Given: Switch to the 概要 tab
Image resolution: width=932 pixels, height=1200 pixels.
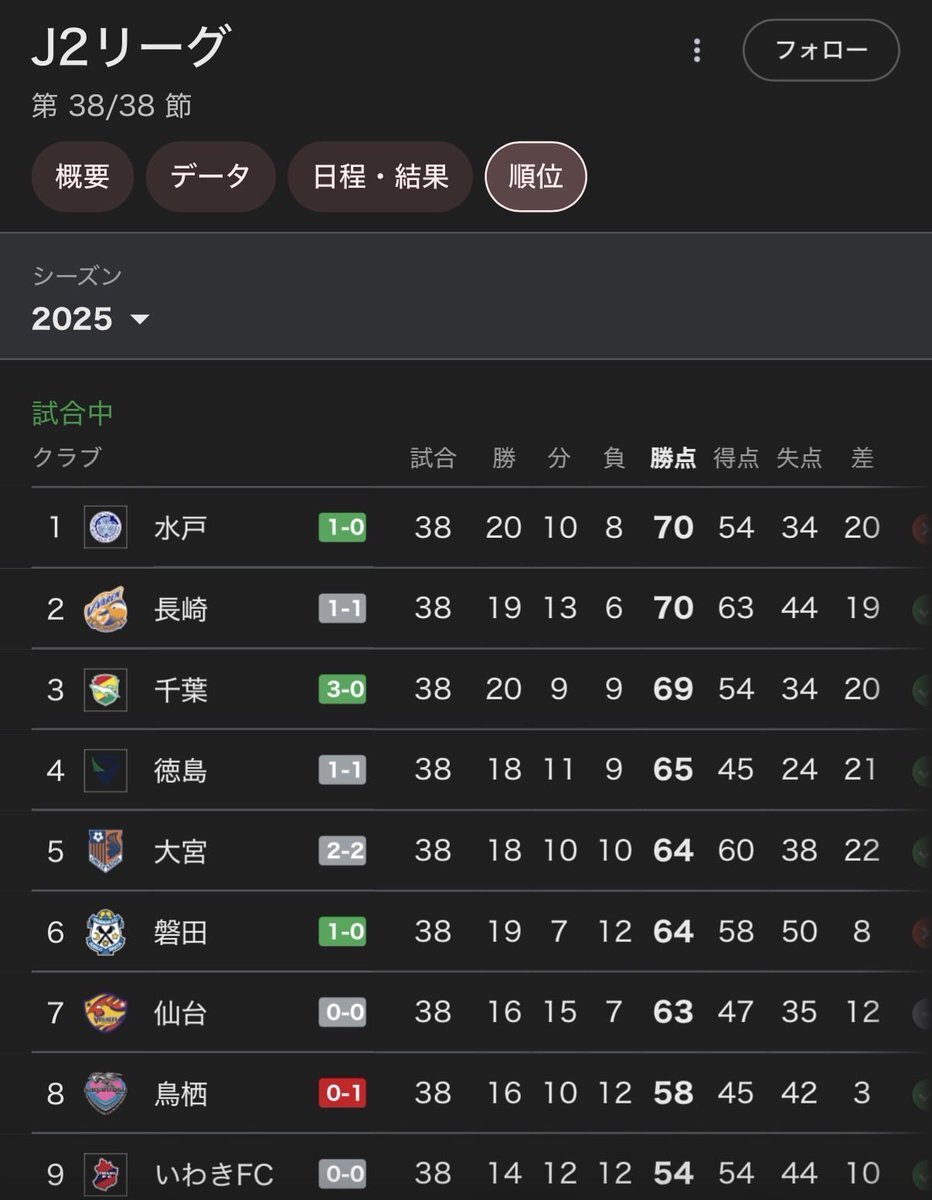Looking at the screenshot, I should tap(82, 177).
